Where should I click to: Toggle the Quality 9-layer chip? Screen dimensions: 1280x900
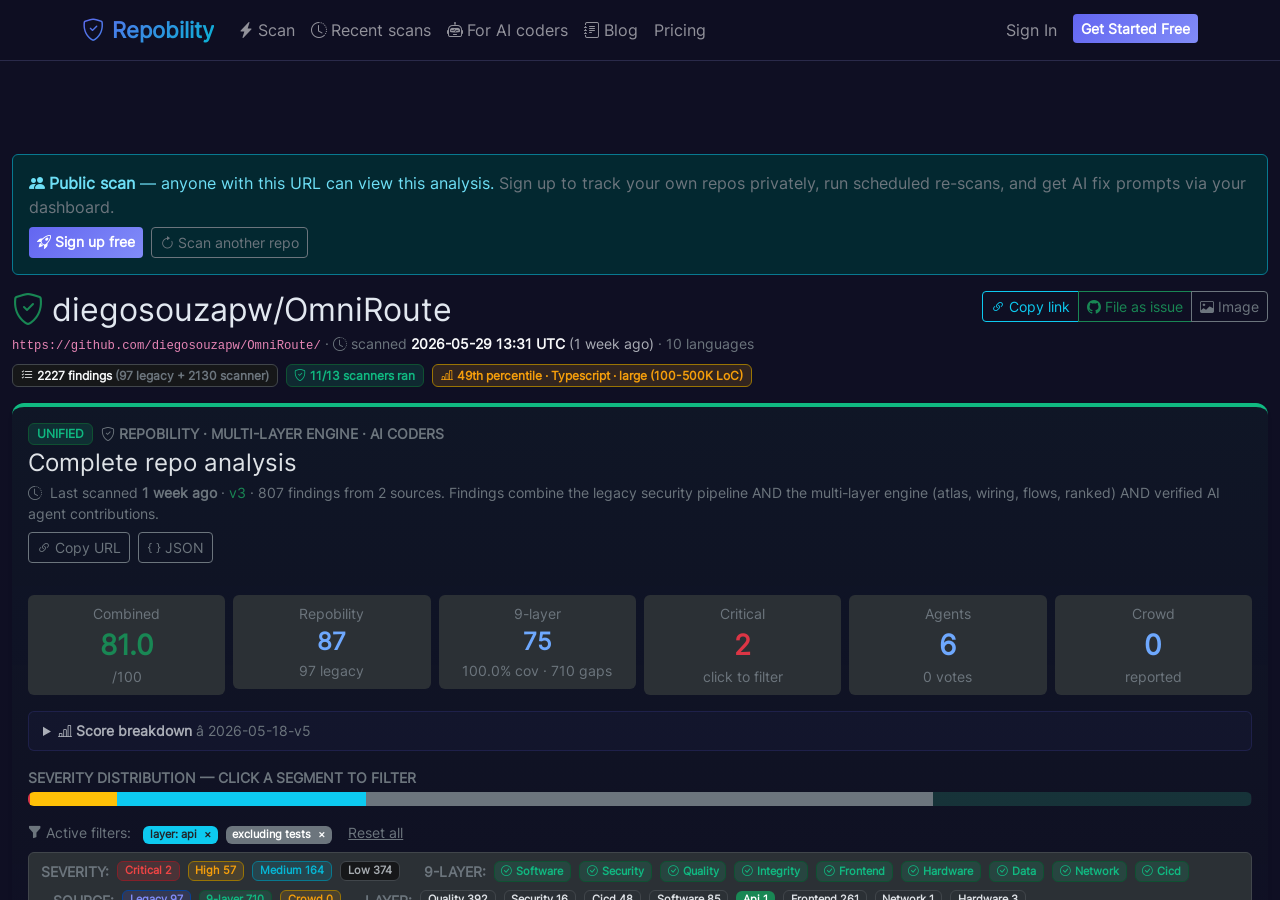pyautogui.click(x=693, y=871)
